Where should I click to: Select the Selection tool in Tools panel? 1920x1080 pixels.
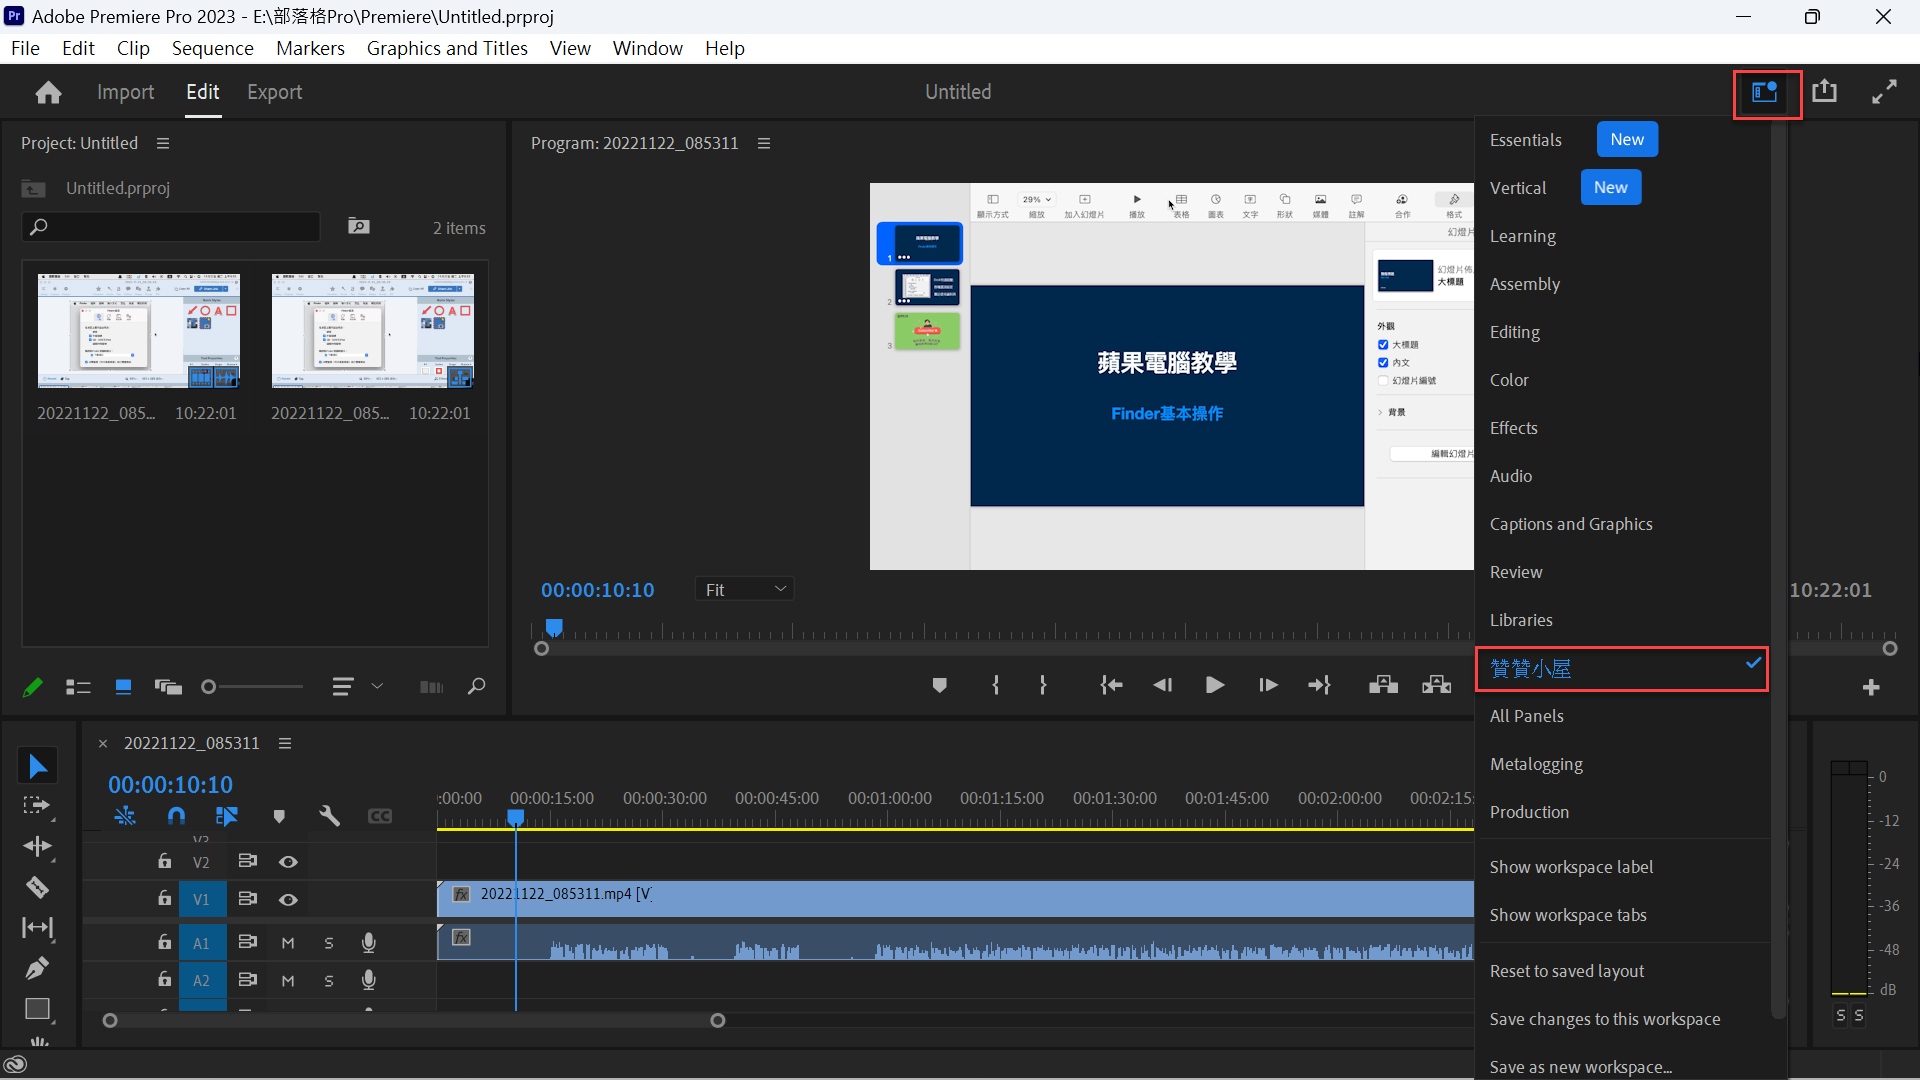click(38, 766)
